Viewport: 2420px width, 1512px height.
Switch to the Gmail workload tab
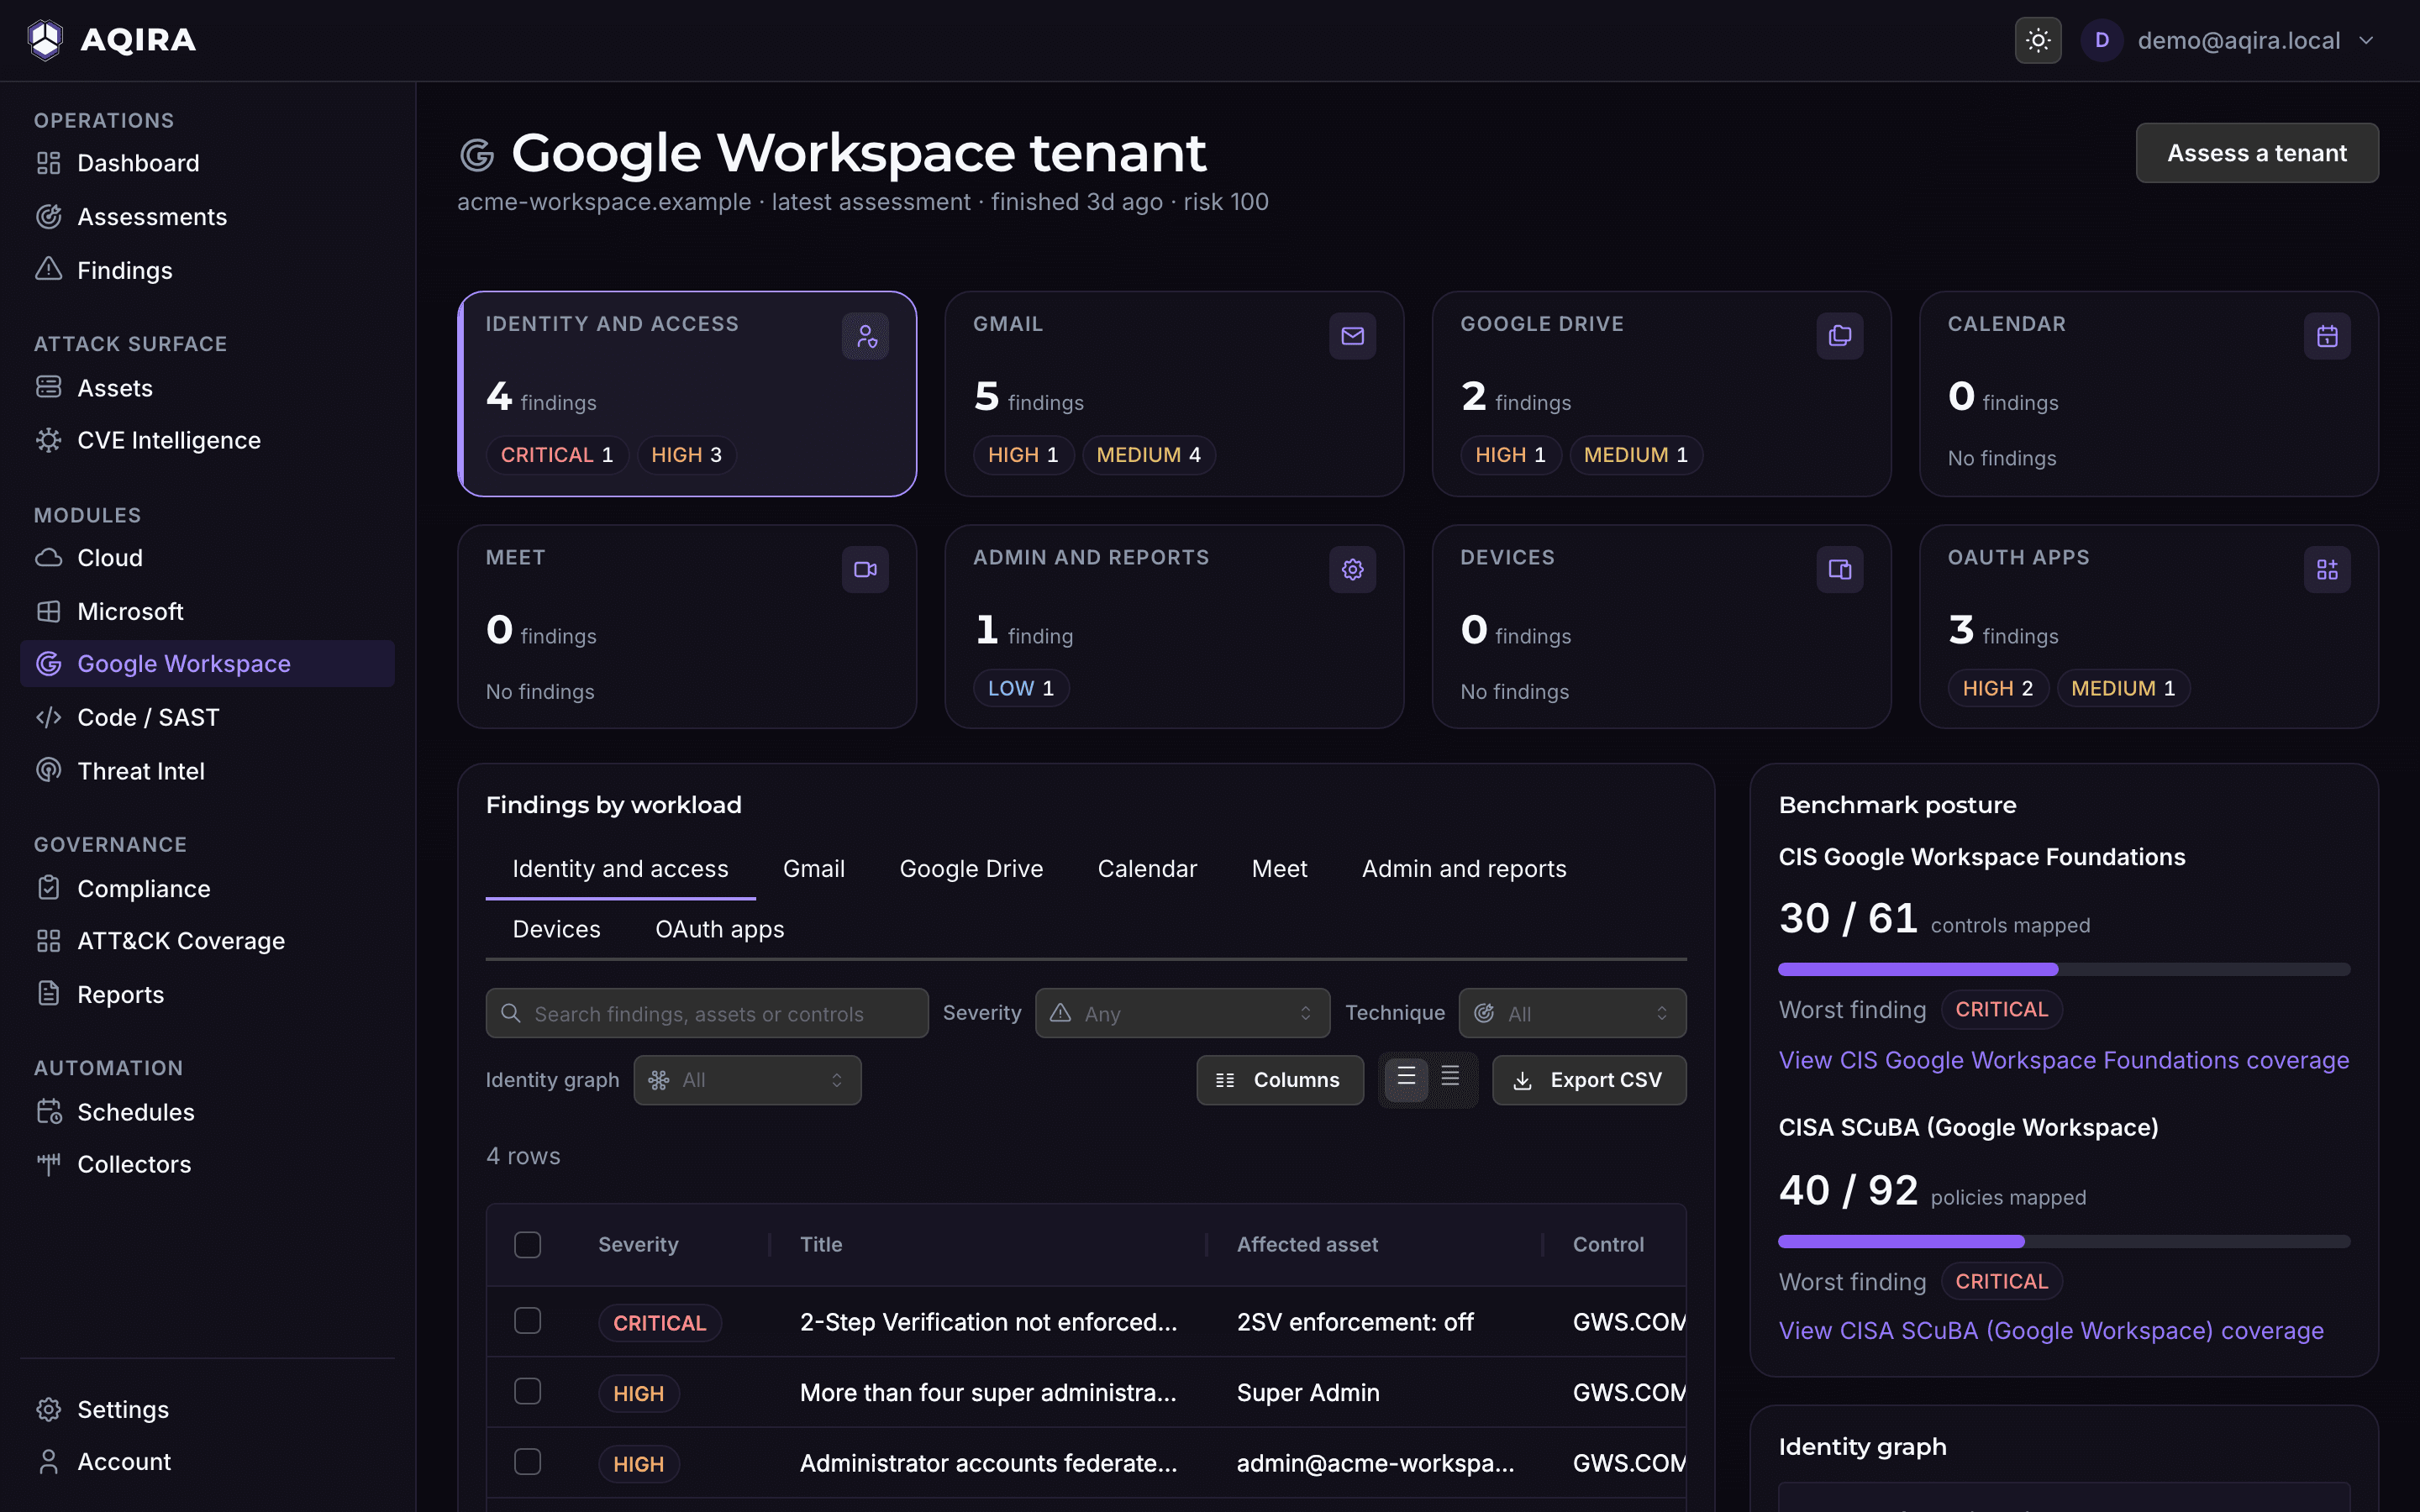coord(813,869)
